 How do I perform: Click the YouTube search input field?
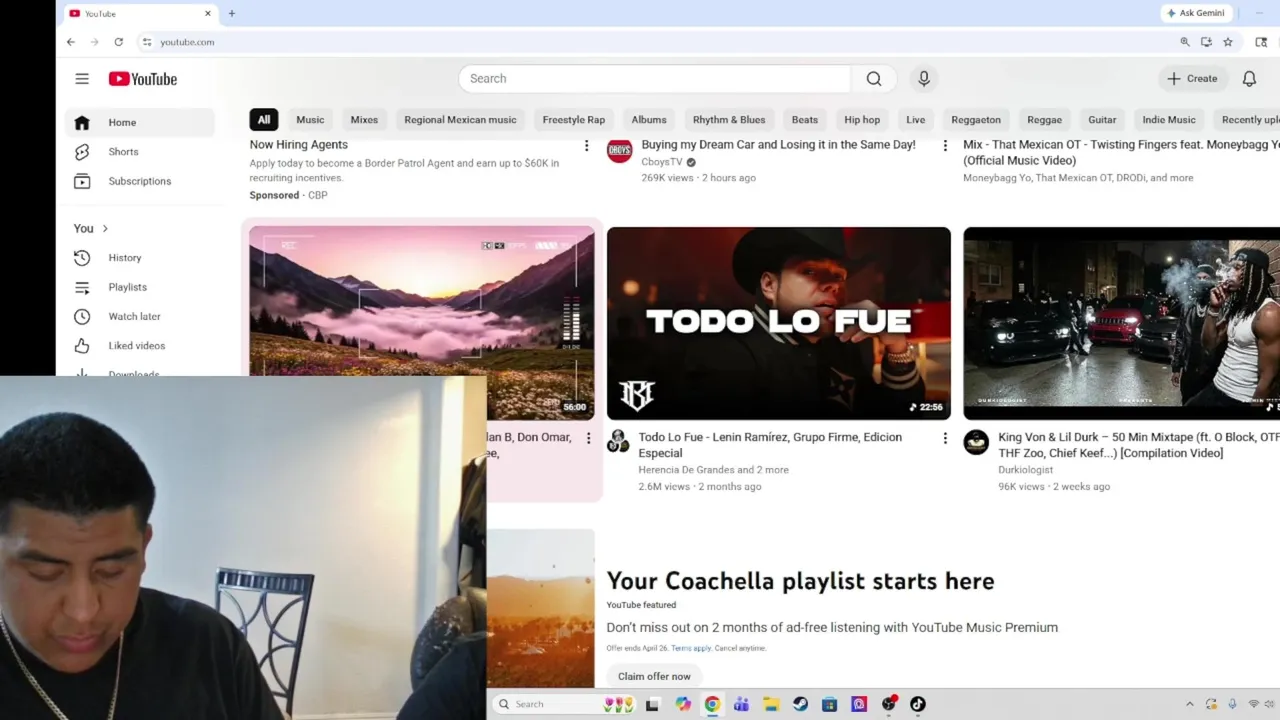[655, 79]
